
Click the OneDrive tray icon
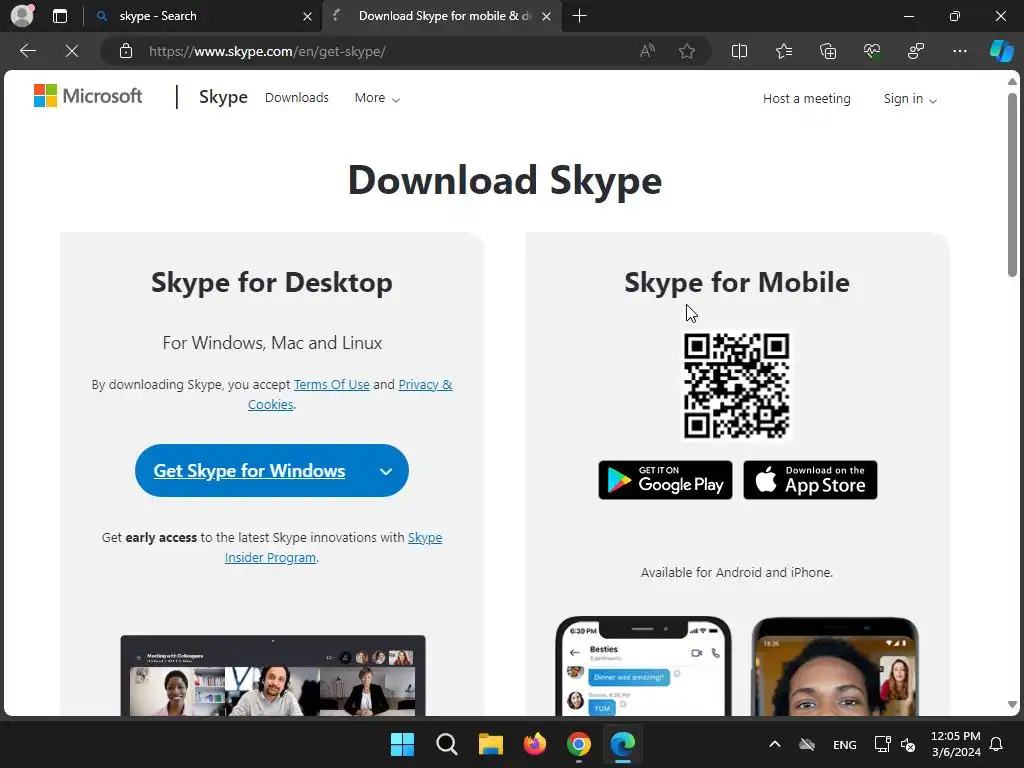tap(807, 744)
